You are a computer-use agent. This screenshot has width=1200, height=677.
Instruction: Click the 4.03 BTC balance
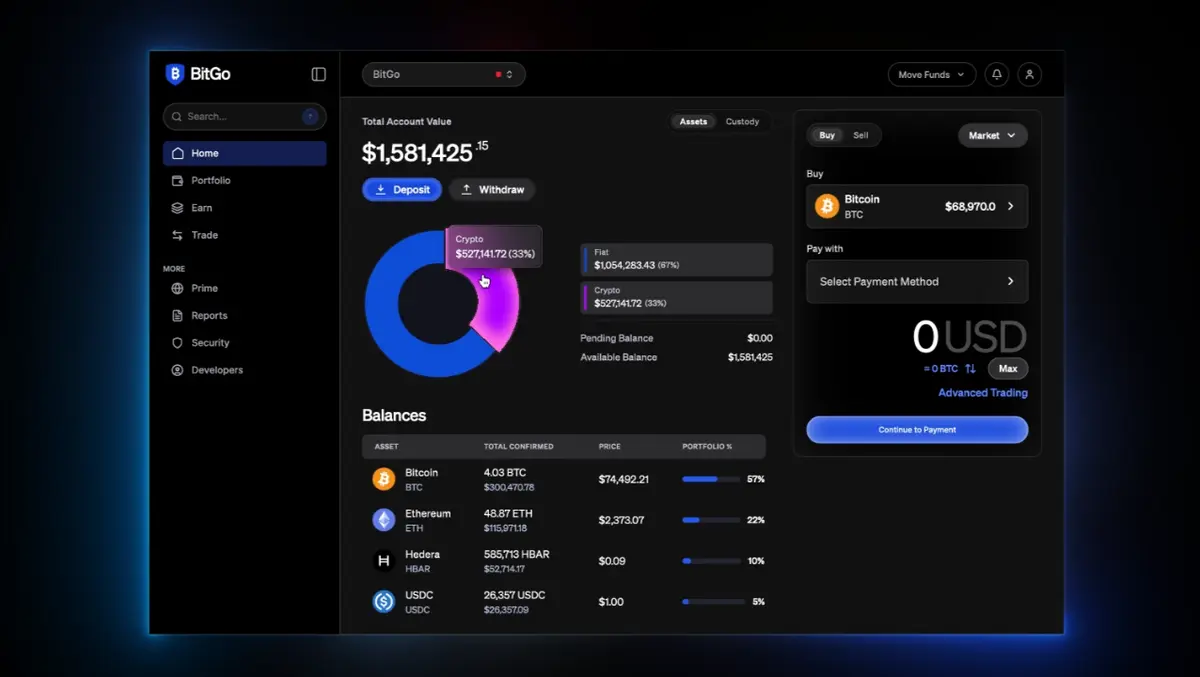(505, 472)
